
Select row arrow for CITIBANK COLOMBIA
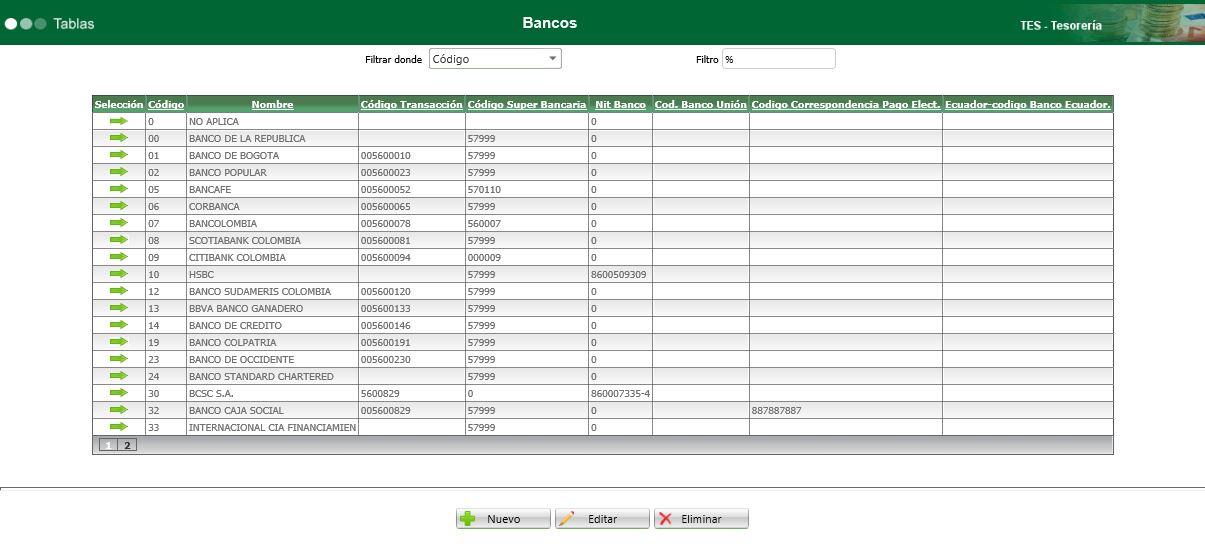(119, 257)
